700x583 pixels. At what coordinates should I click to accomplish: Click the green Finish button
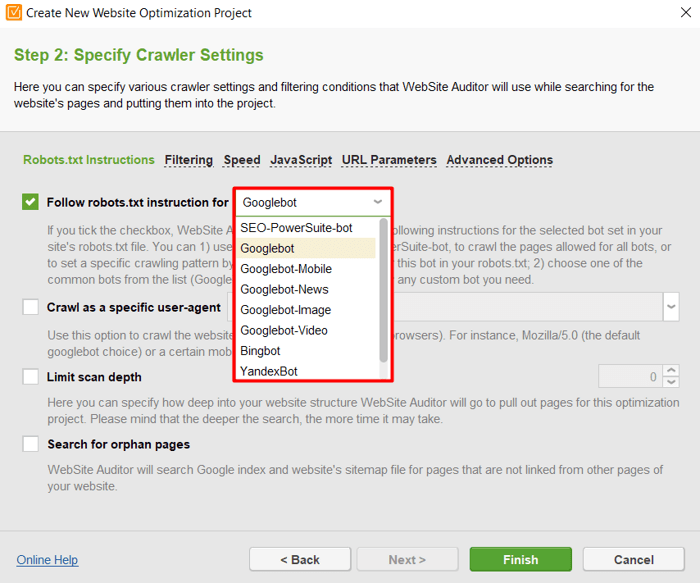[521, 559]
